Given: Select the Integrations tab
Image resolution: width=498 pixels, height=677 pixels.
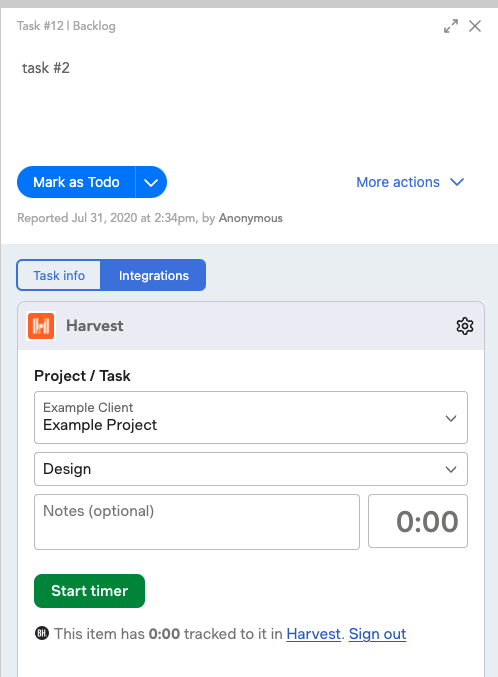Looking at the screenshot, I should coord(153,275).
